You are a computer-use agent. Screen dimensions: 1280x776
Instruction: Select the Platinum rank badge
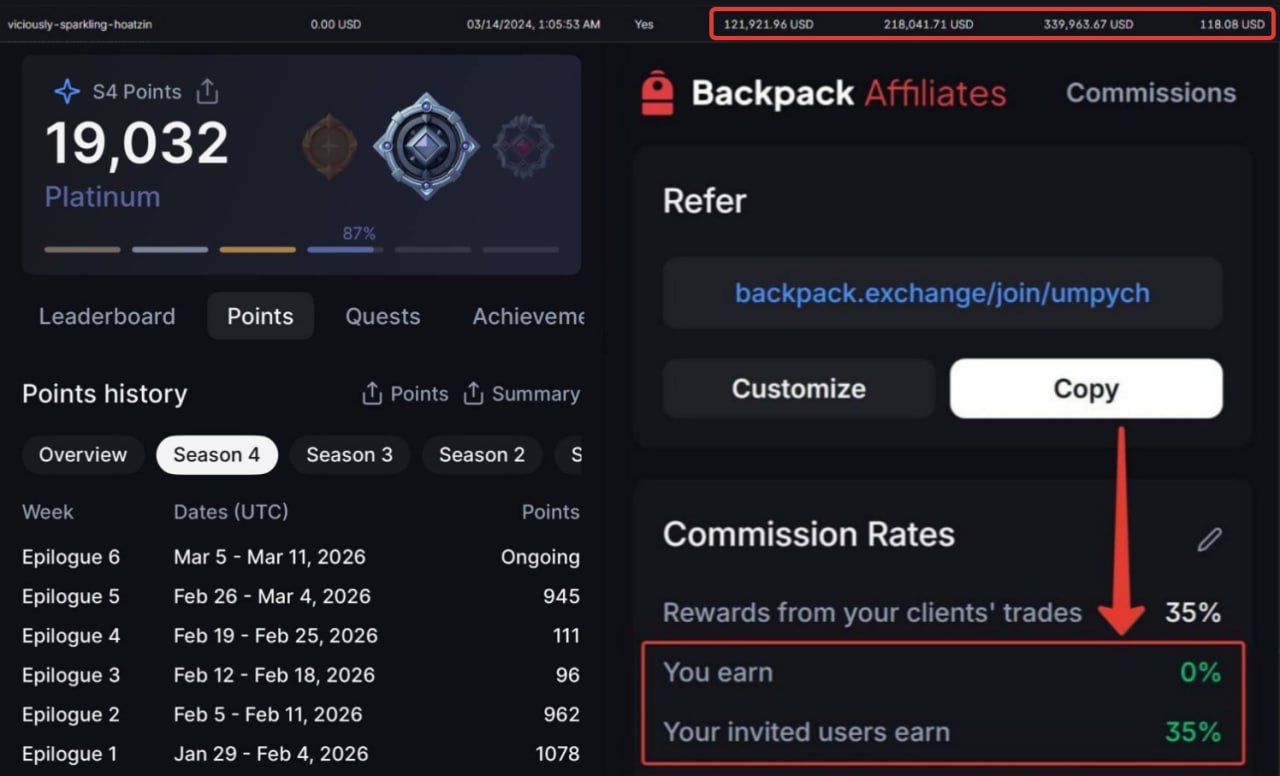pos(425,146)
